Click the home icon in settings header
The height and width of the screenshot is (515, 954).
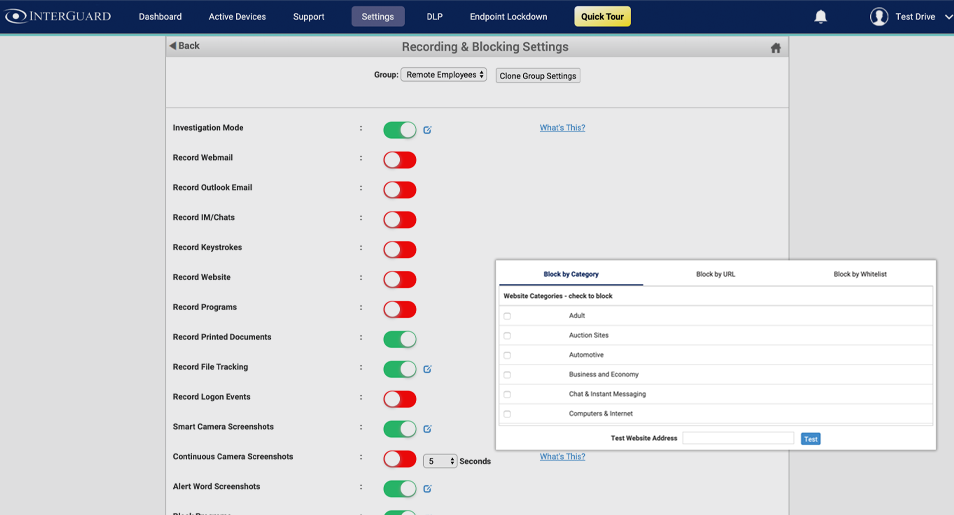click(x=775, y=47)
